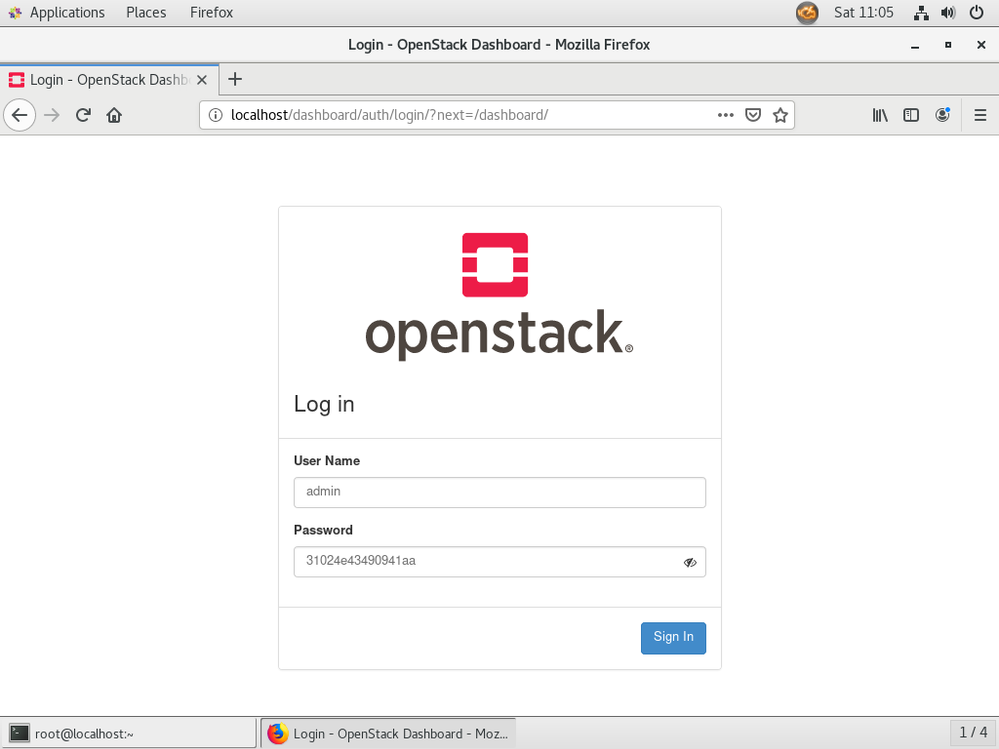Open Firefox account icon
The image size is (999, 749).
(x=942, y=115)
